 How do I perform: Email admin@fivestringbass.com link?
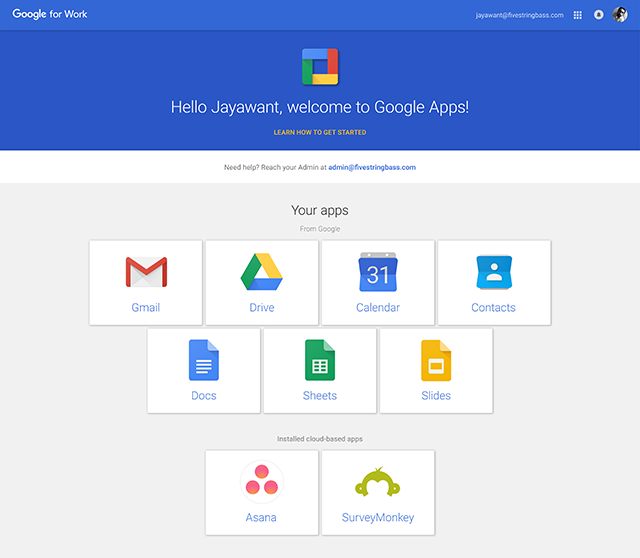[372, 167]
